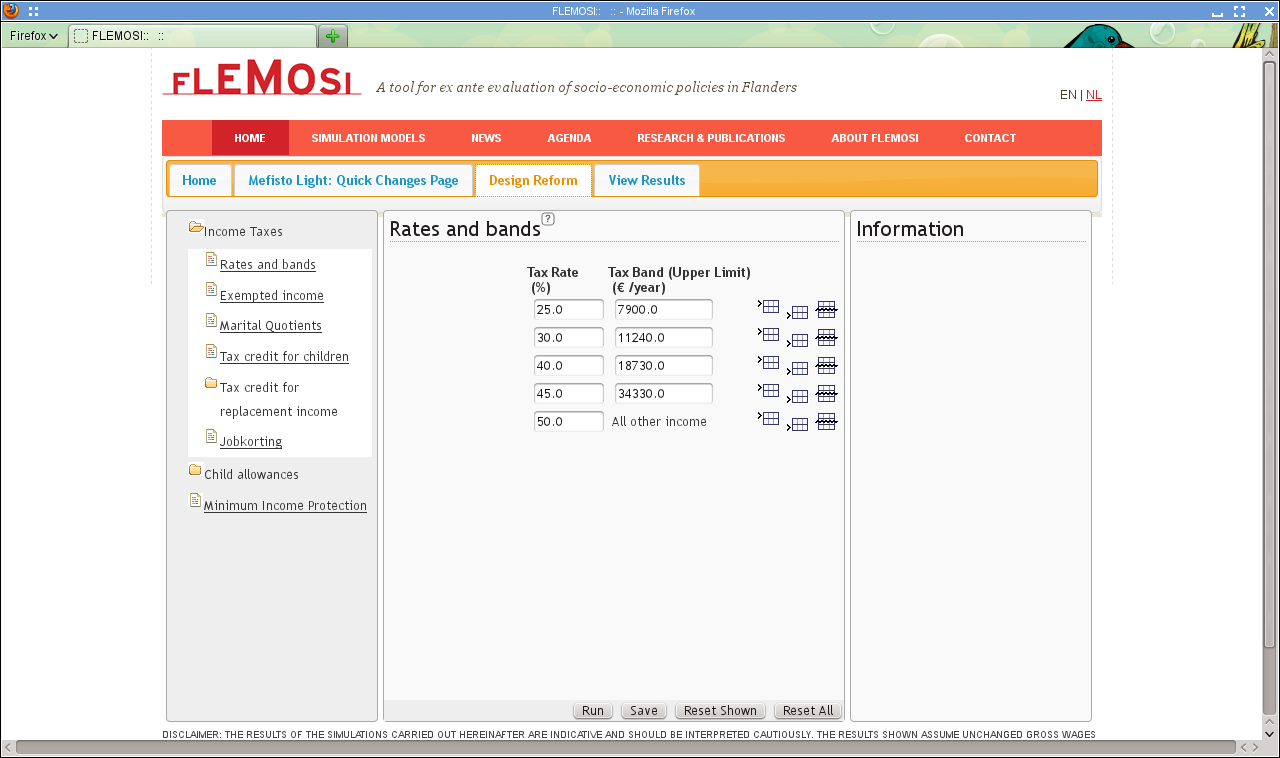Click the Reset All button

(x=807, y=711)
